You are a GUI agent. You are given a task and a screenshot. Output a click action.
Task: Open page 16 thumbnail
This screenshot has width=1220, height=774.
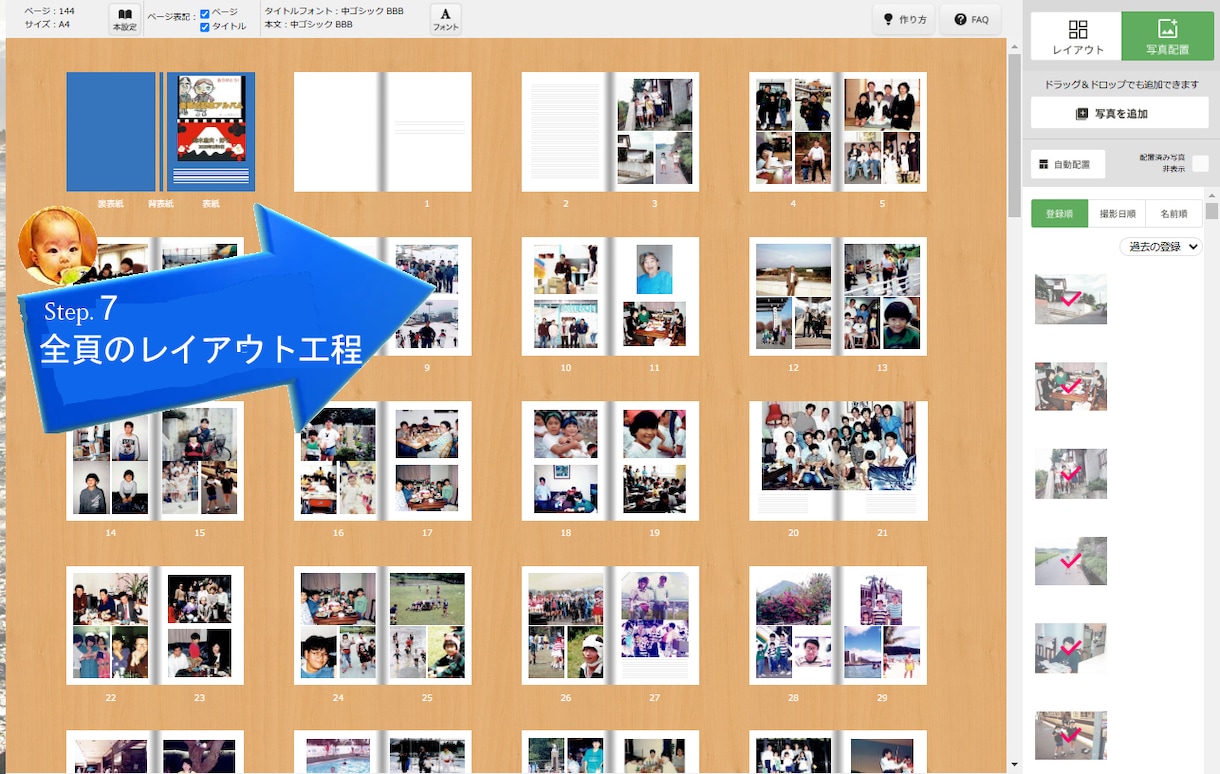338,461
